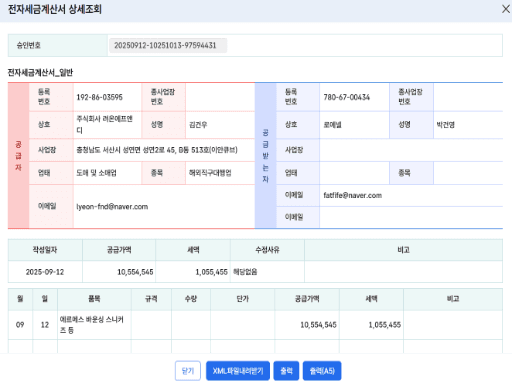Viewport: 512px width, 384px height.
Task: Click item row supply amount 10,554,545
Action: click(x=318, y=325)
